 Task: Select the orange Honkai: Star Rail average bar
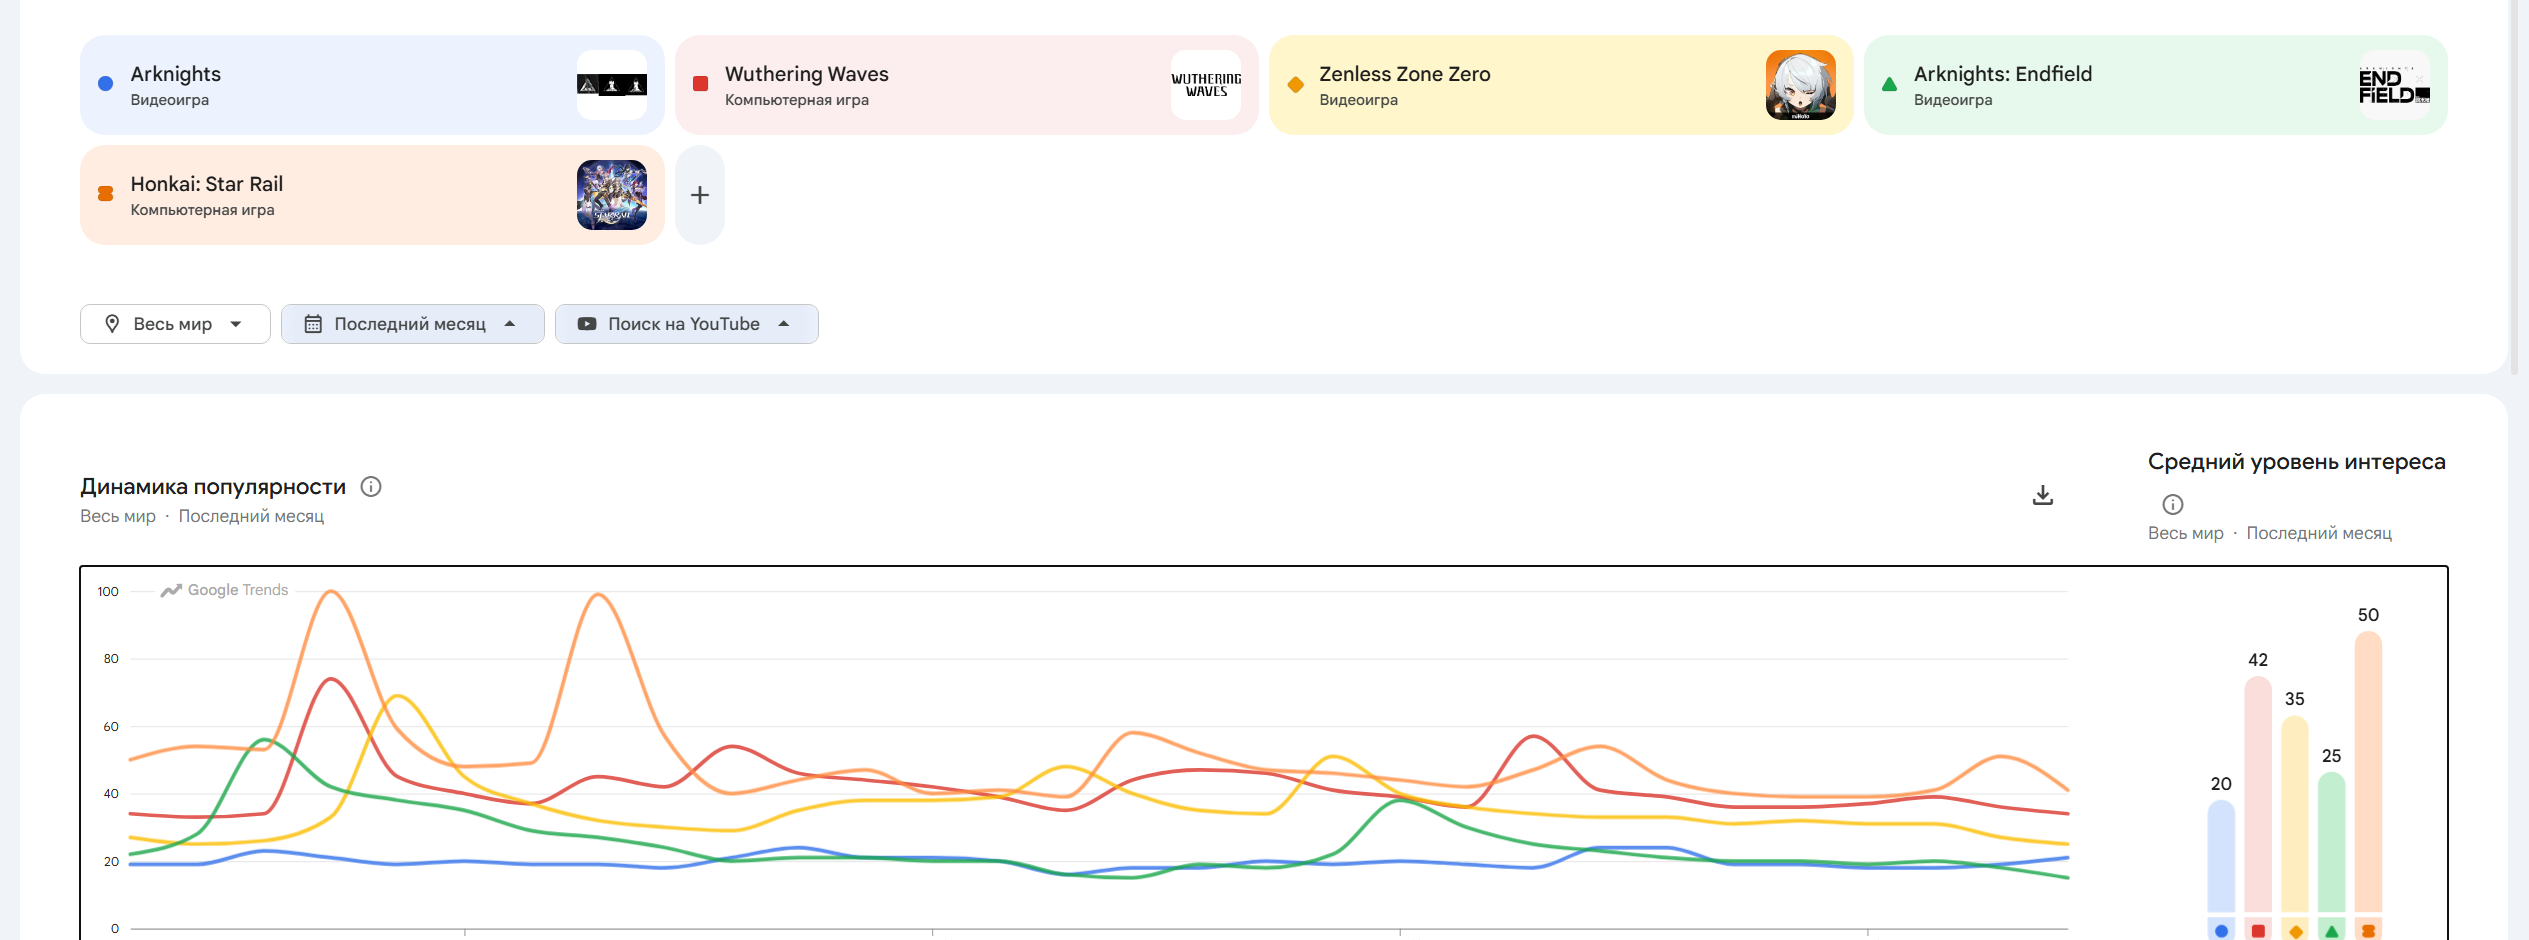[2369, 772]
